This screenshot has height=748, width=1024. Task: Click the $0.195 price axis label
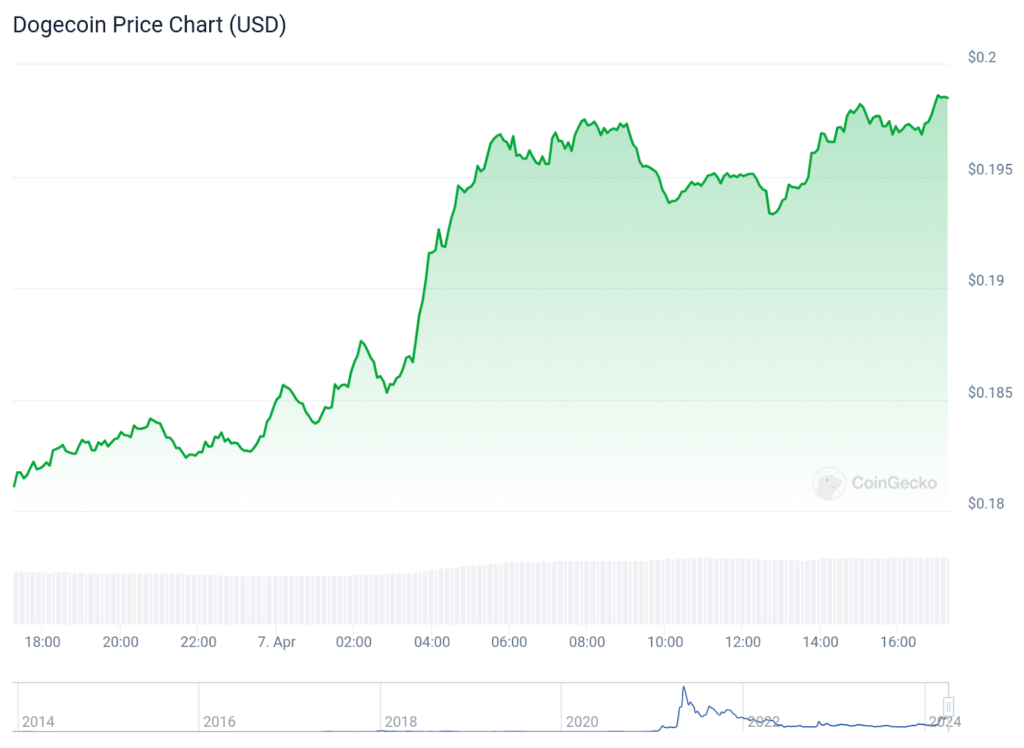pos(990,169)
